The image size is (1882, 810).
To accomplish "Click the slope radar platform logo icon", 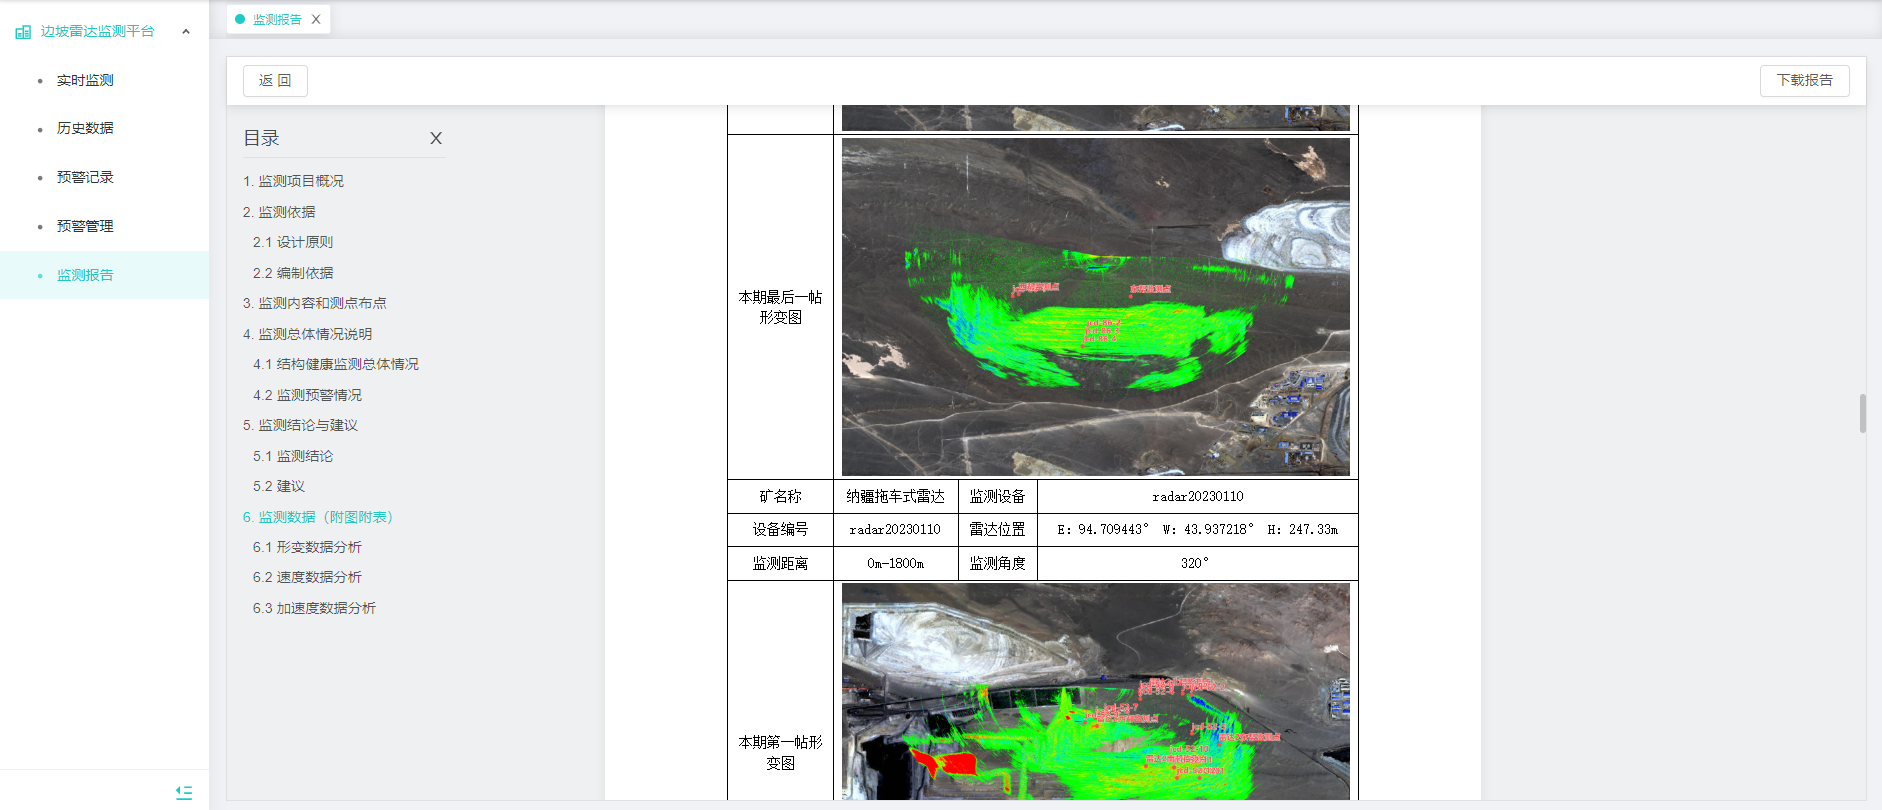I will coord(23,32).
